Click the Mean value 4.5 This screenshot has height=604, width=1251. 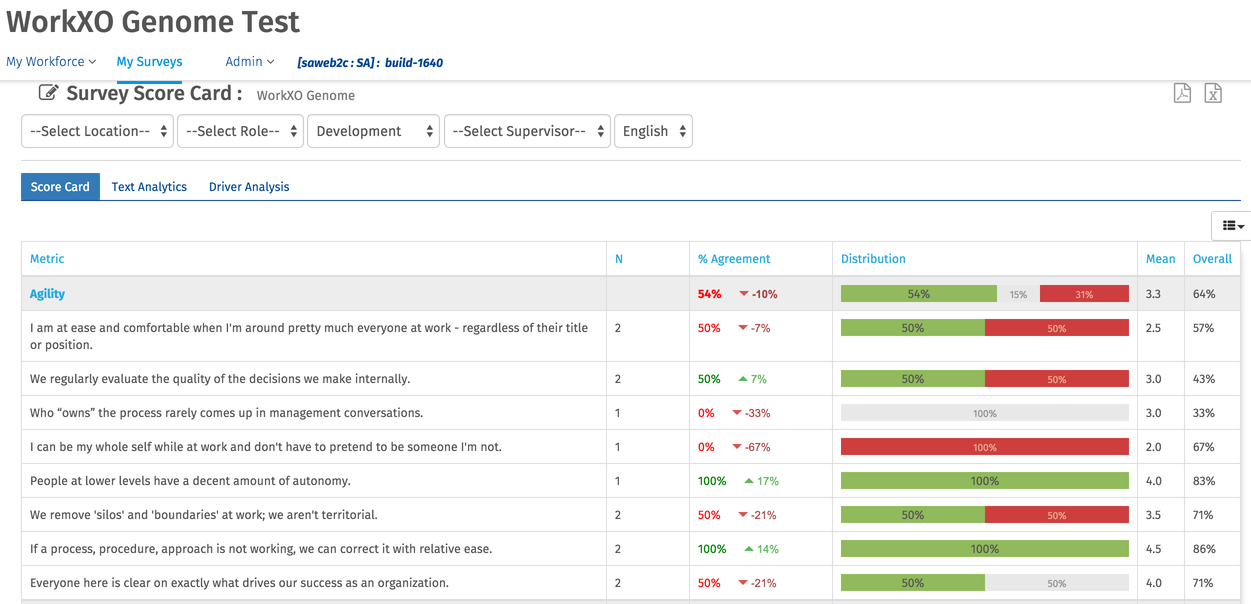point(1153,549)
